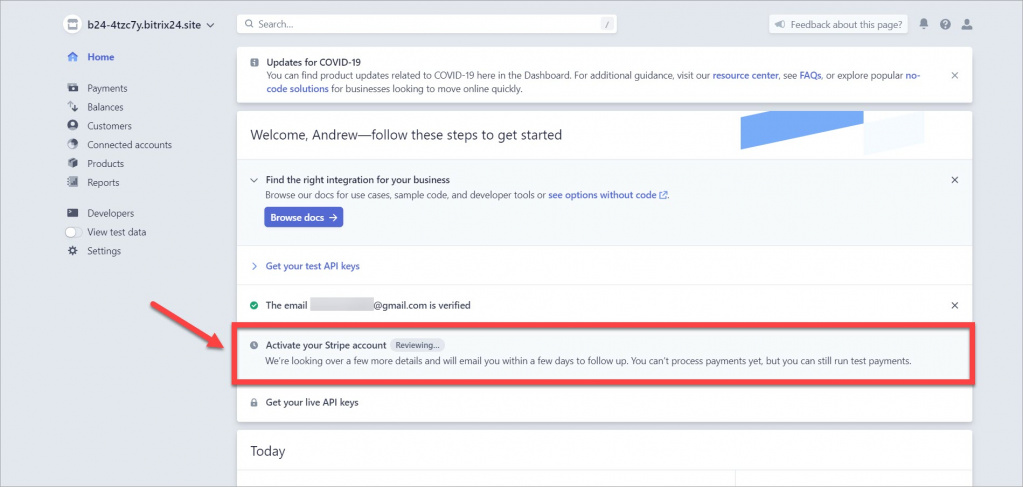Click the Products box icon

[x=73, y=163]
